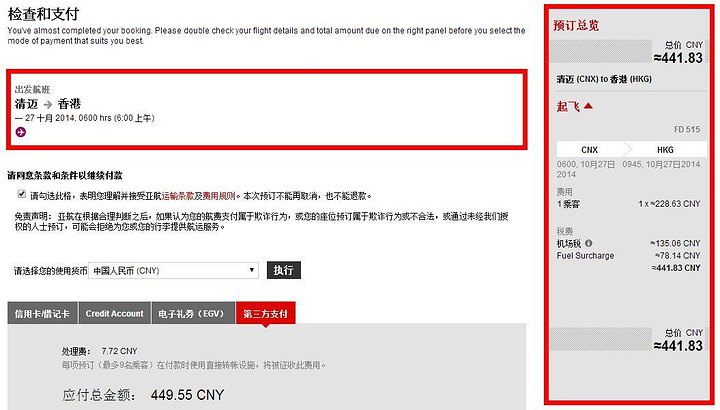Click the 检查和支付 page heading
The image size is (720, 410).
click(43, 14)
